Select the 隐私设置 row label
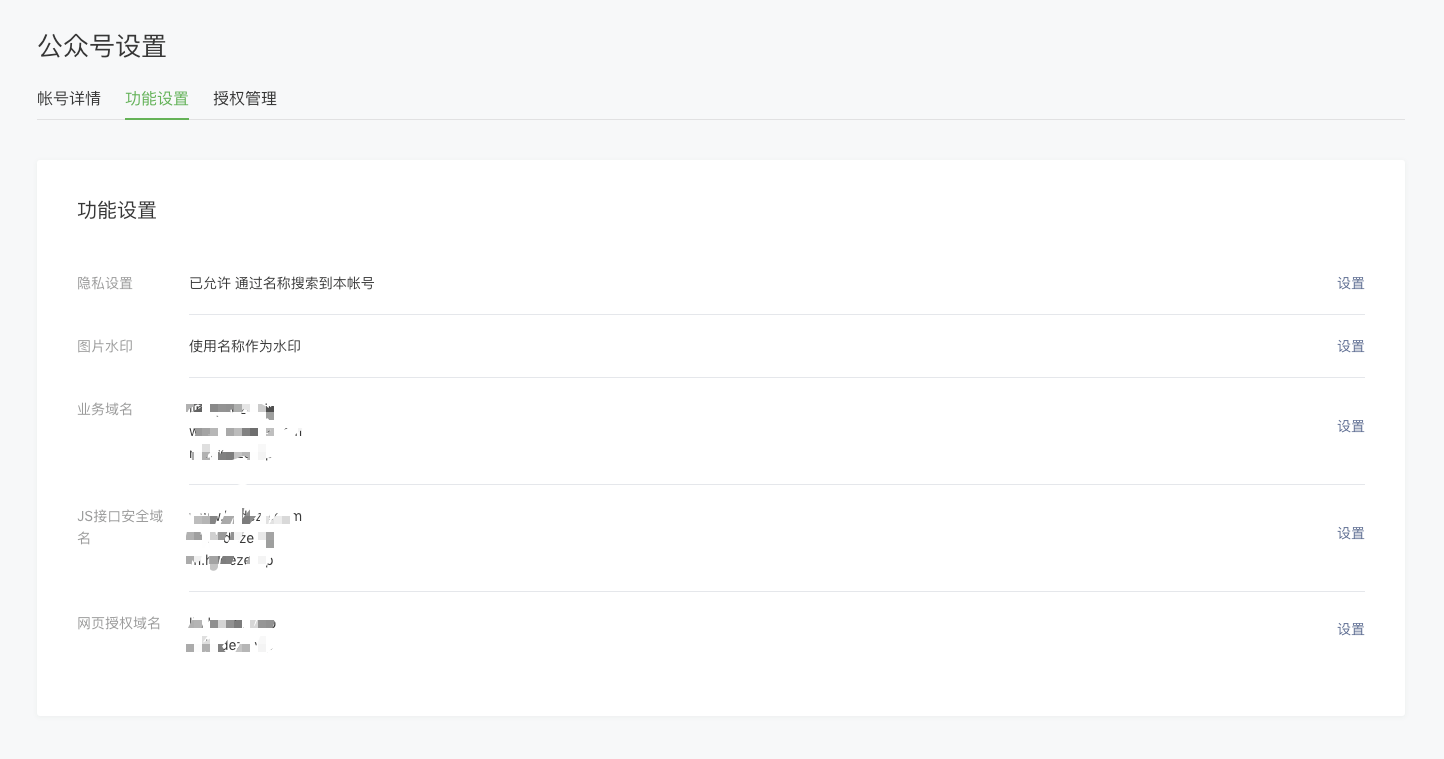 tap(105, 284)
